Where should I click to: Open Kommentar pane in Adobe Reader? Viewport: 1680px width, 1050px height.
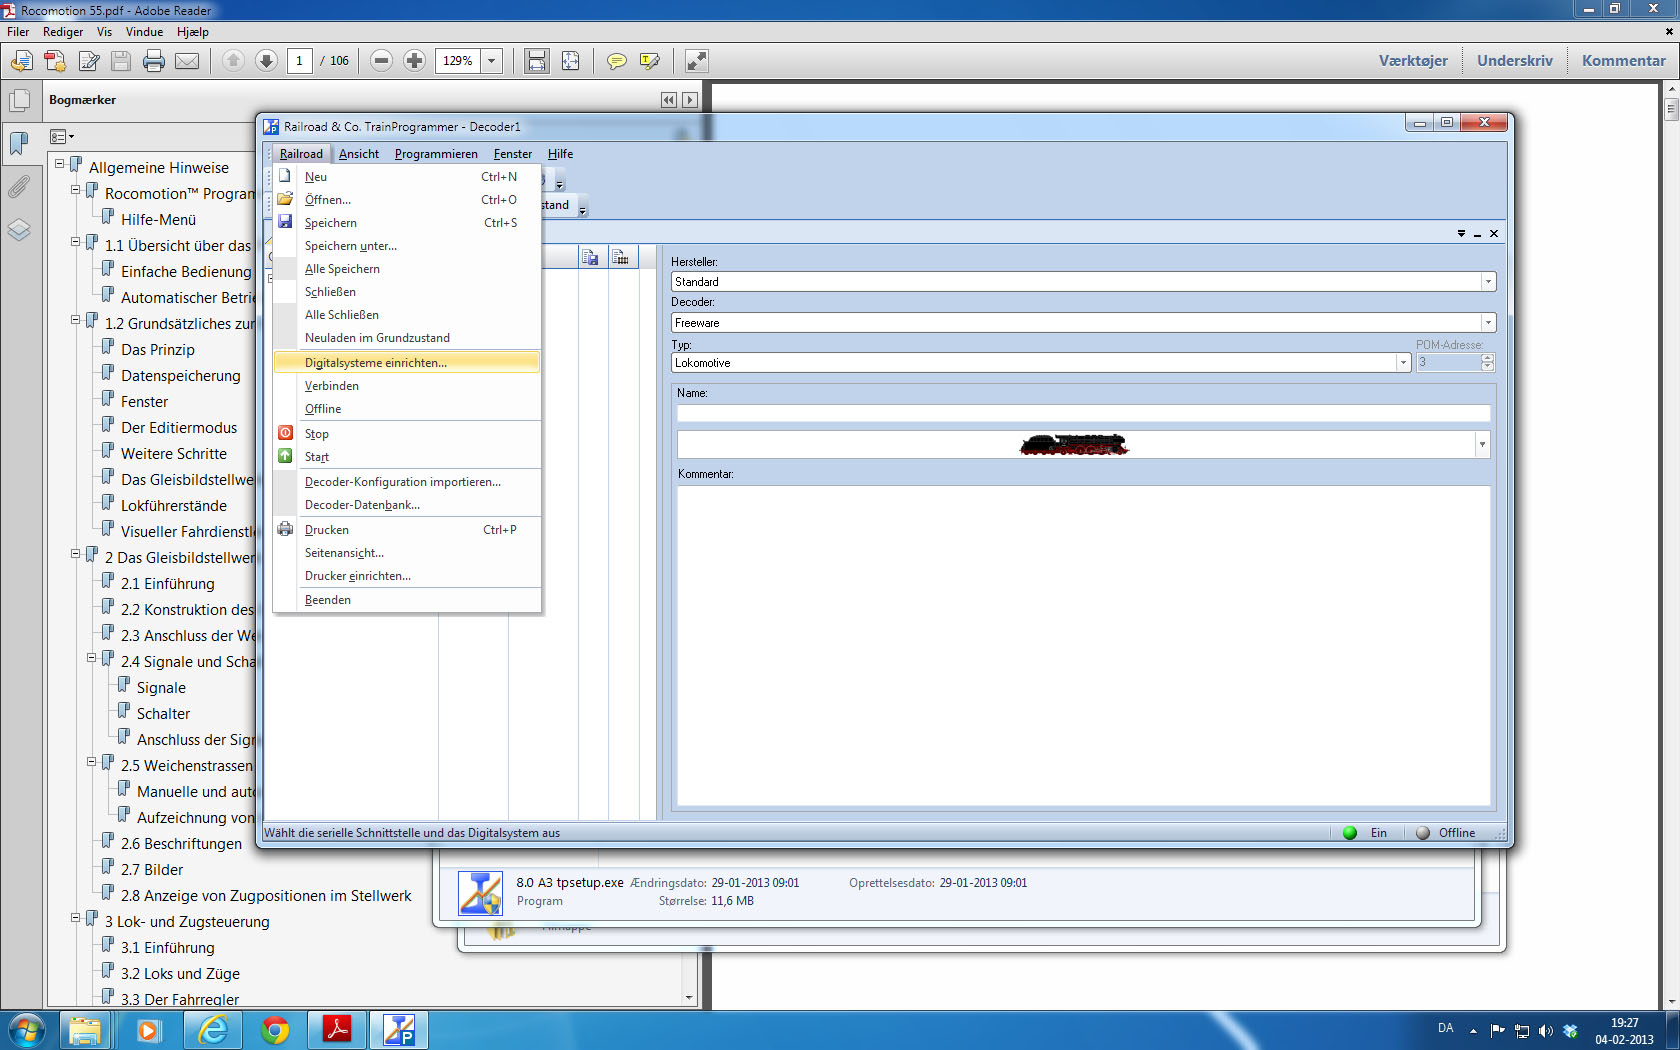[x=1623, y=61]
